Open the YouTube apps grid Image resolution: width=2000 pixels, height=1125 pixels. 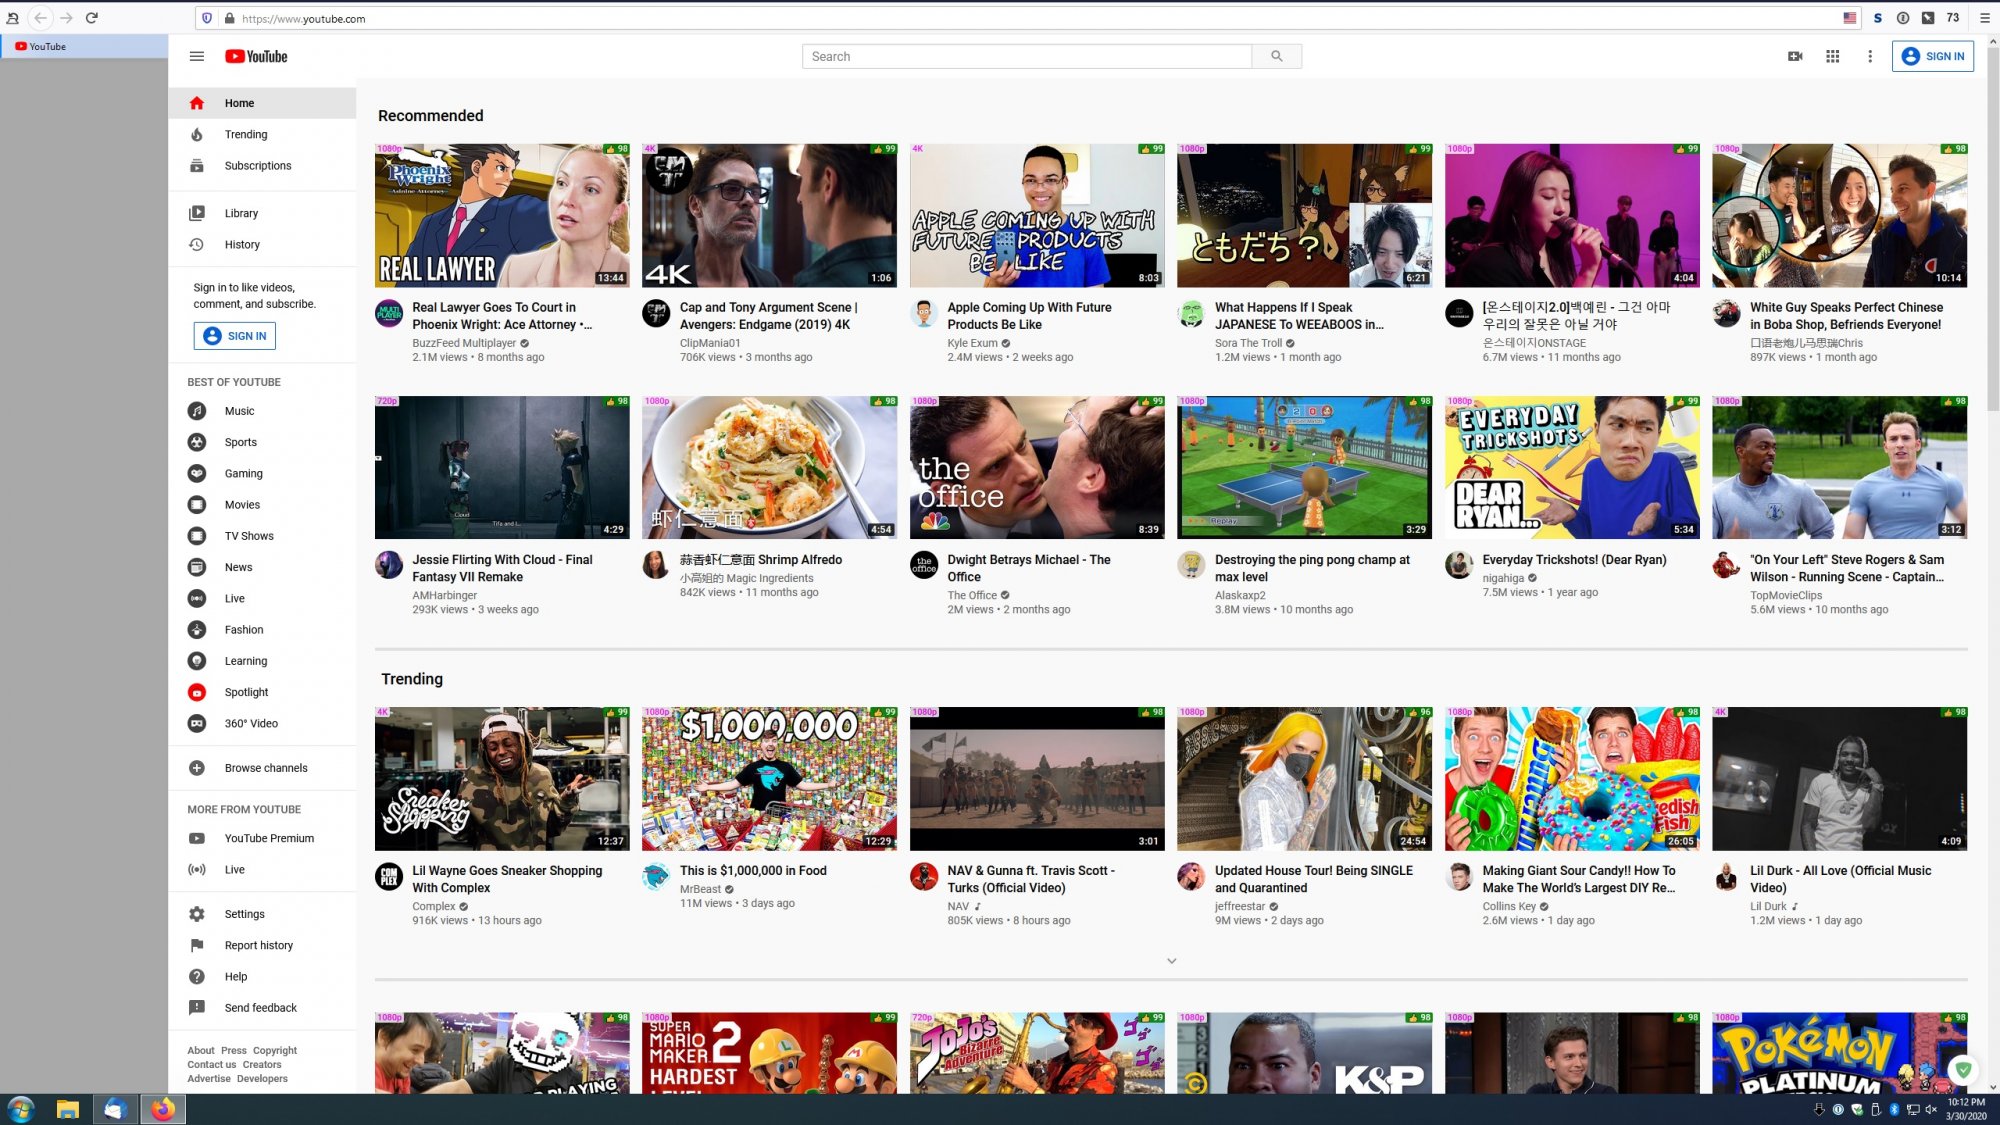[x=1832, y=57]
